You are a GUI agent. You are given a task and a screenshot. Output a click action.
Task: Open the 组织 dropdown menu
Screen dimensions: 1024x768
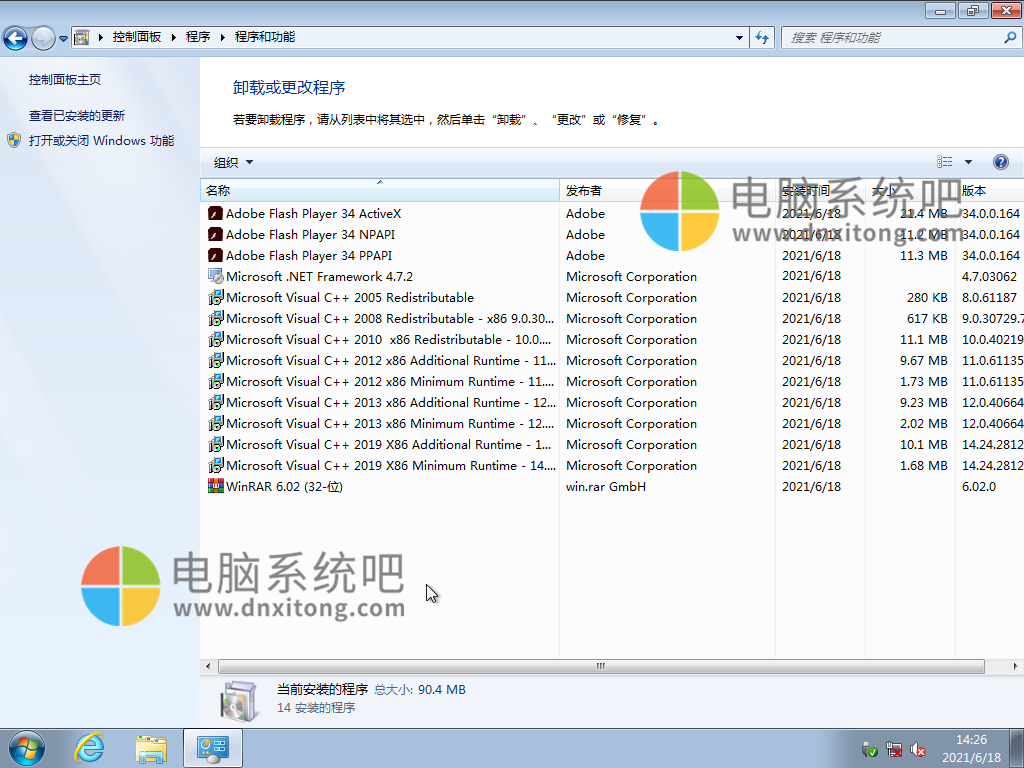pyautogui.click(x=233, y=163)
